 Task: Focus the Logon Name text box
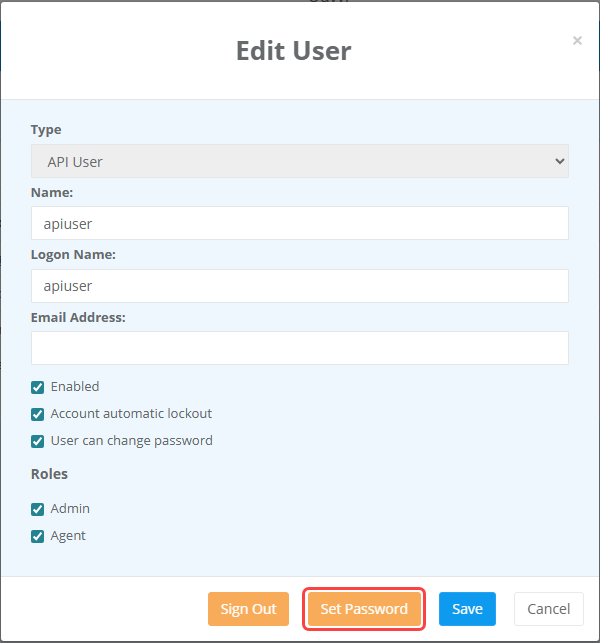click(x=299, y=286)
